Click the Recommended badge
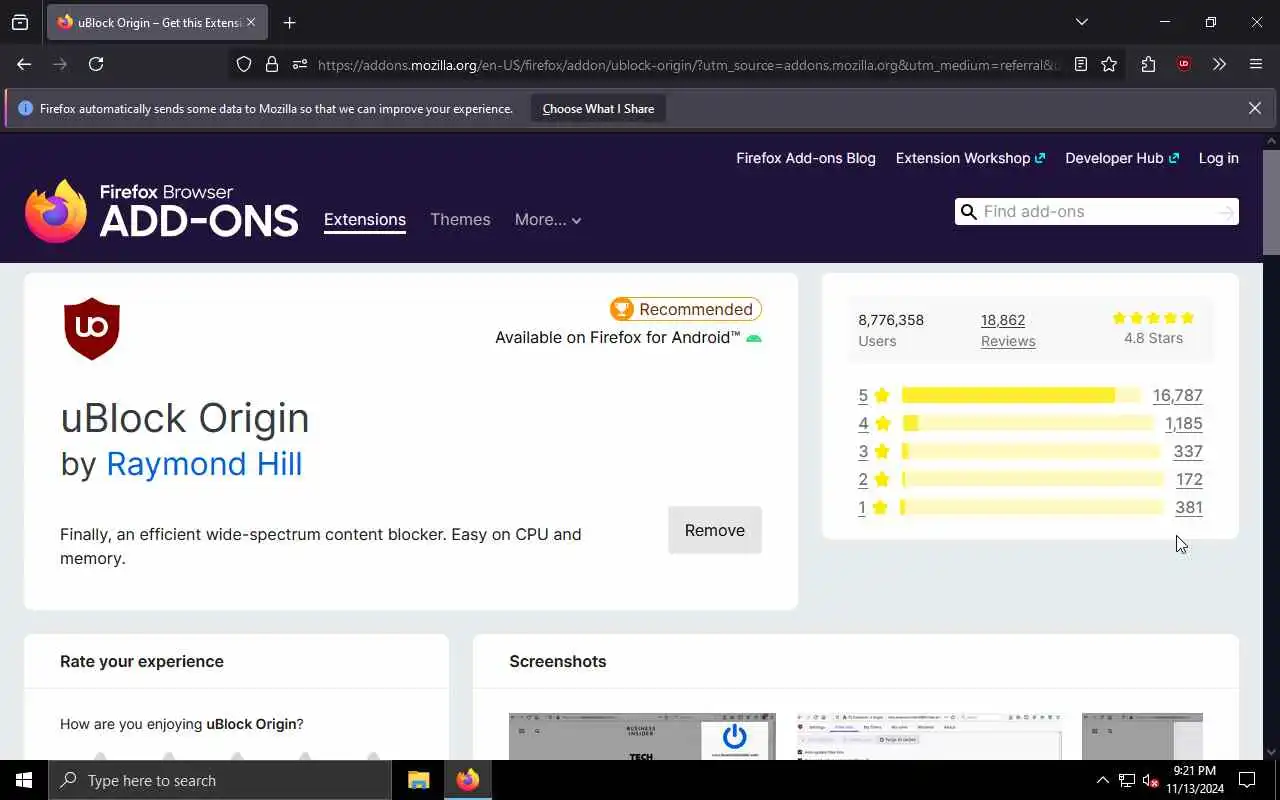Screen dimensions: 1280x800 pos(686,309)
